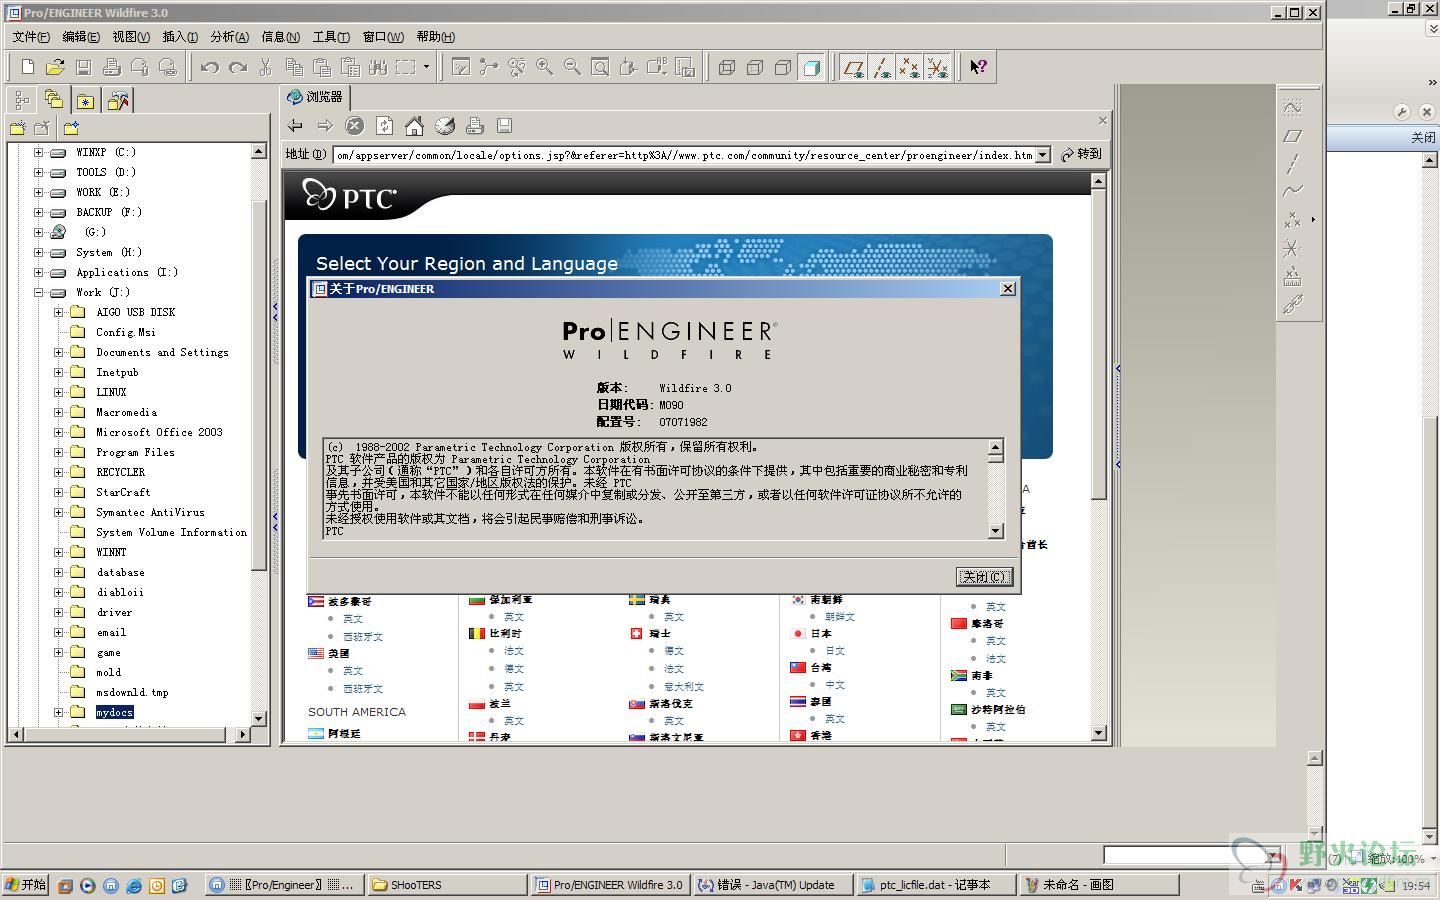Open the address bar URL dropdown

(1042, 154)
